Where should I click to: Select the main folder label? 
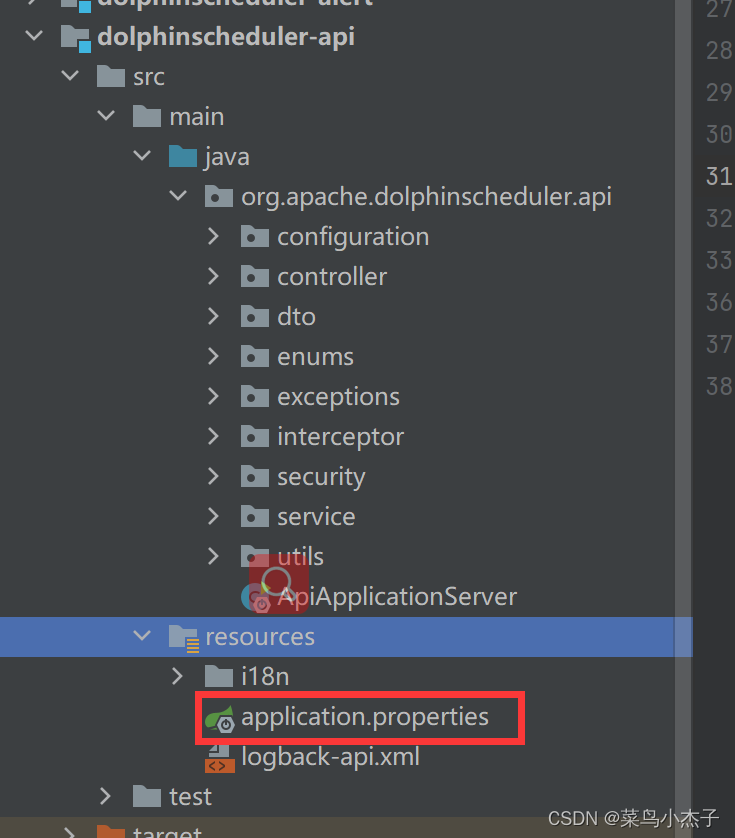[x=197, y=117]
